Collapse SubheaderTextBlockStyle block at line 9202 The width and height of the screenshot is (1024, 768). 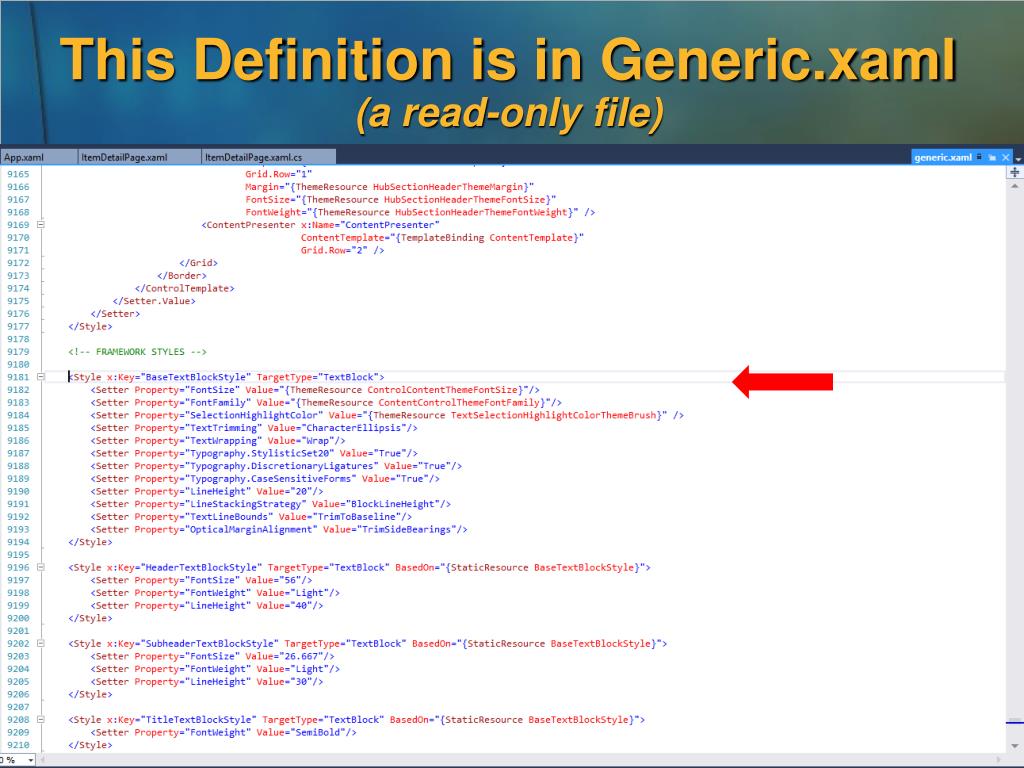40,643
